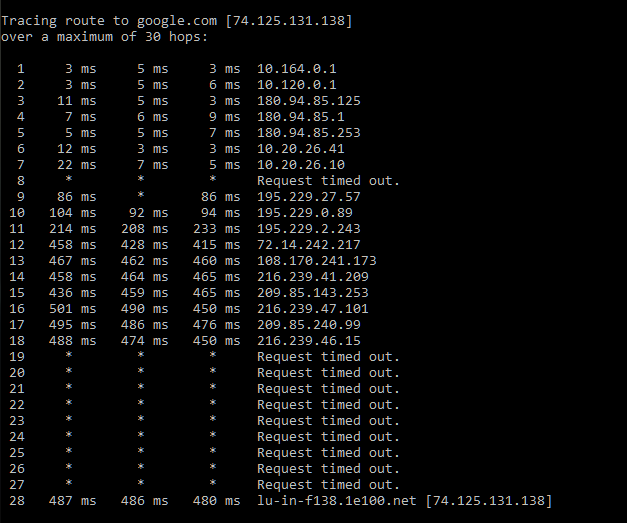This screenshot has width=627, height=523.
Task: Click the 501 ms value on hop 16
Action: [x=73, y=309]
